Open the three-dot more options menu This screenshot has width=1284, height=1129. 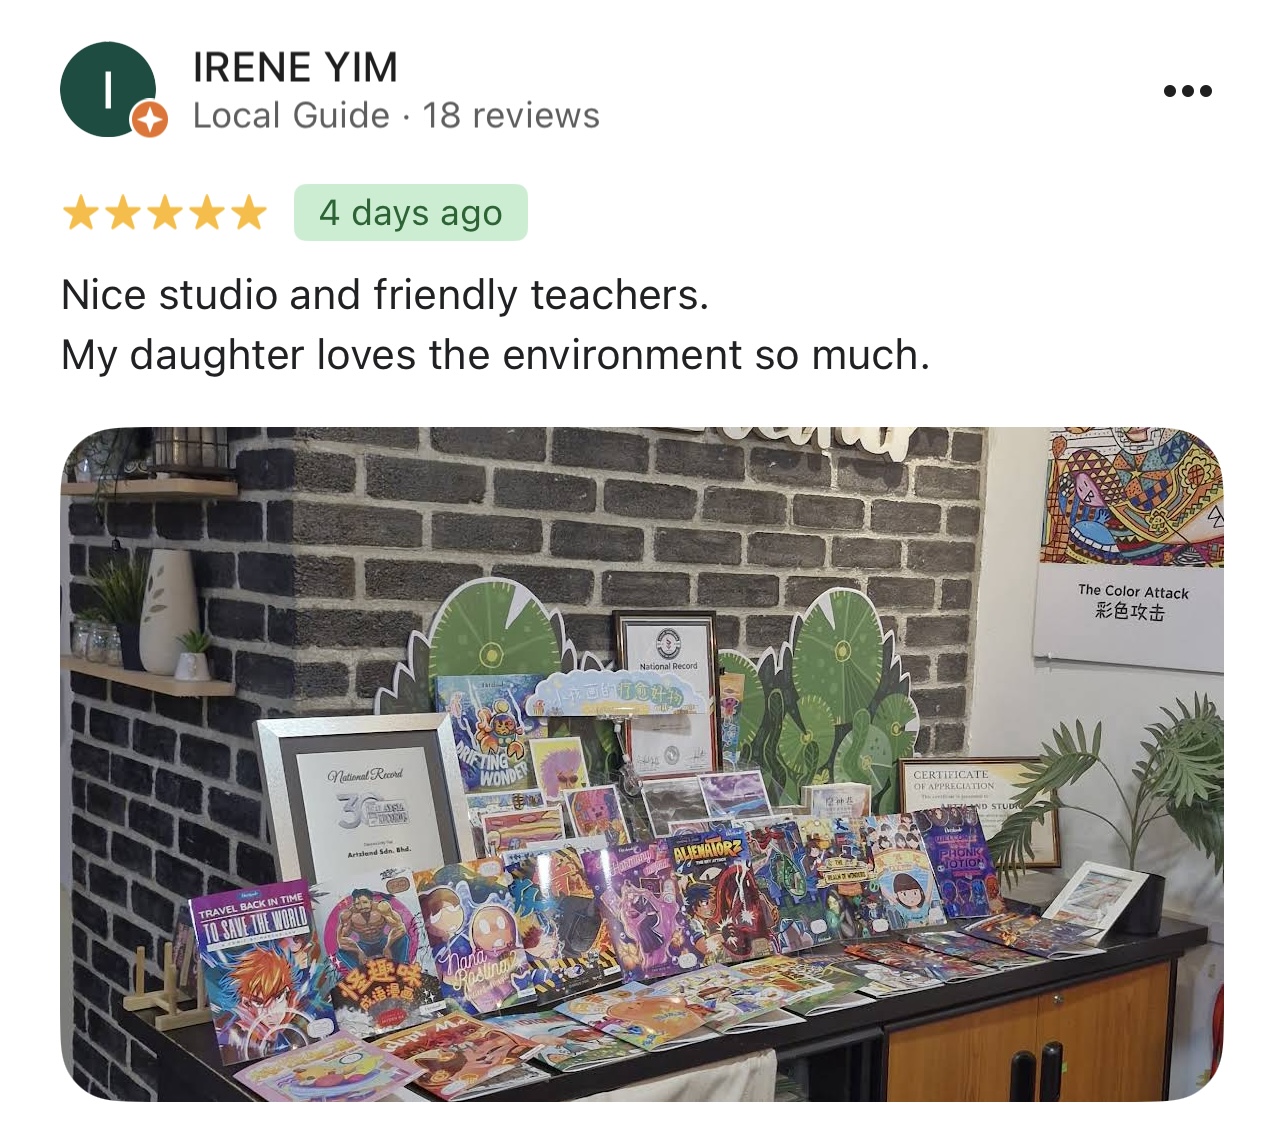[1187, 91]
